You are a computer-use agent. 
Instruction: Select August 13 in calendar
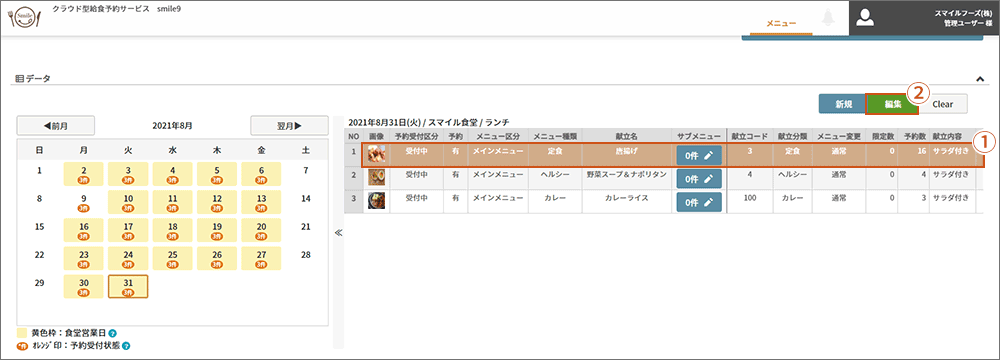261,202
